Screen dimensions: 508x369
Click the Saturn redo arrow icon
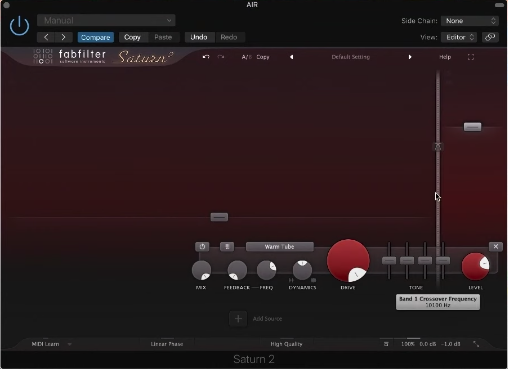tap(221, 57)
